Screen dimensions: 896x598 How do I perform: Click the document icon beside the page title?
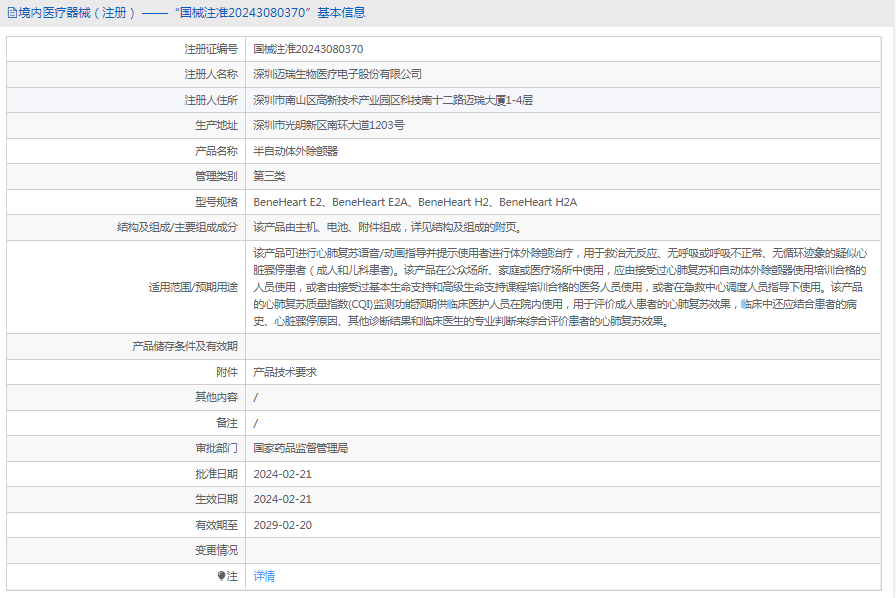[x=12, y=13]
